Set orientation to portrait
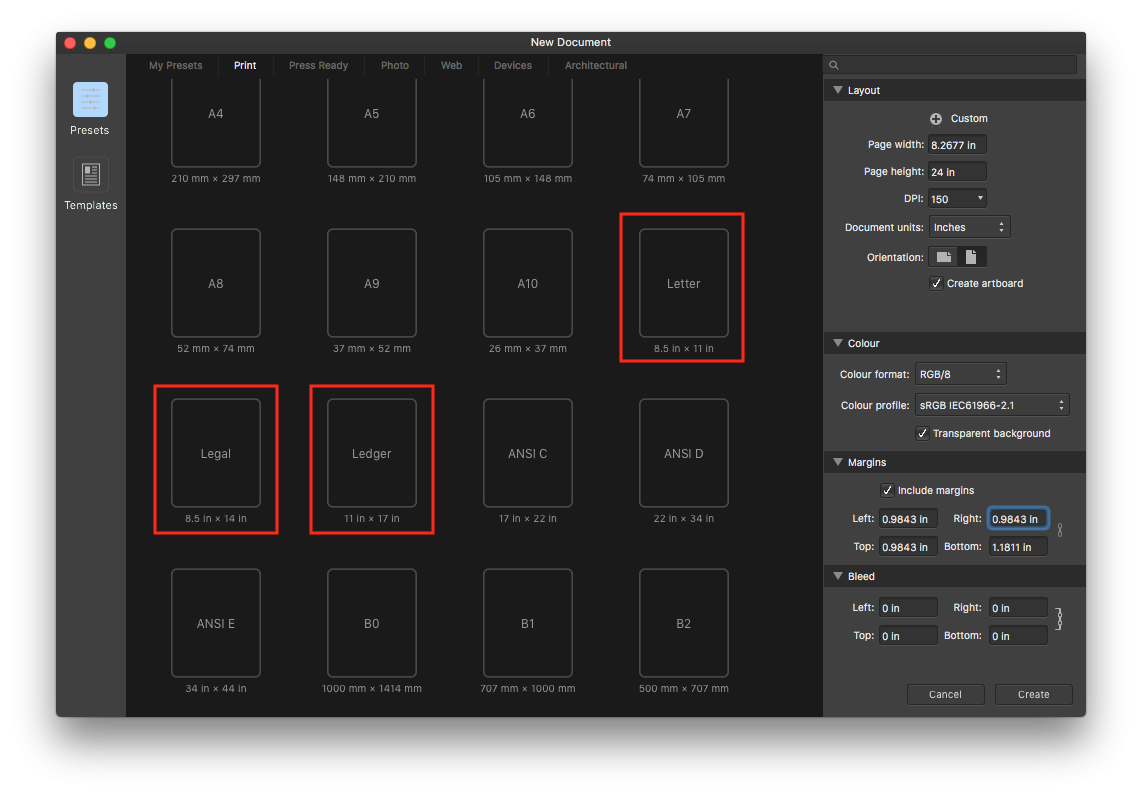Screen dimensions: 1142x797 971,257
